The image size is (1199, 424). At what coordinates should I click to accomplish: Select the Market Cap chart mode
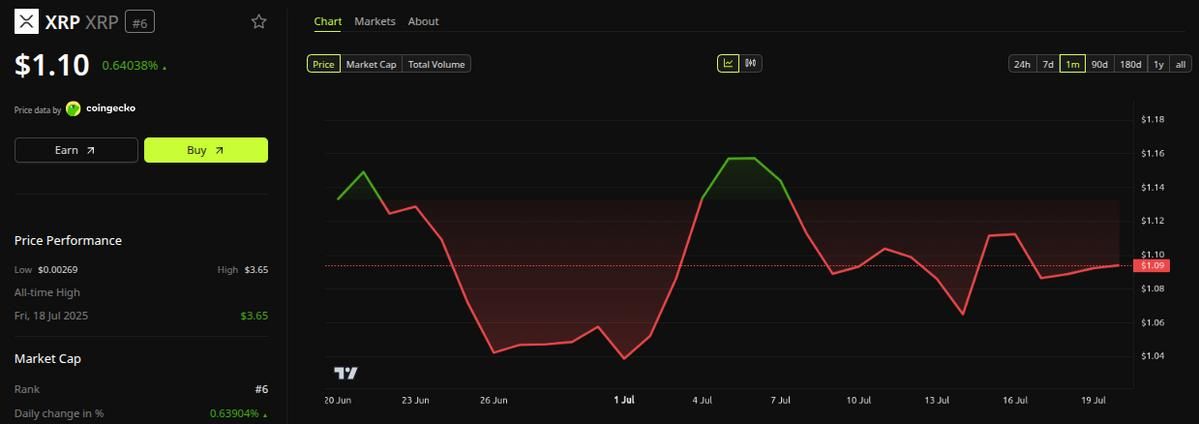[x=371, y=64]
